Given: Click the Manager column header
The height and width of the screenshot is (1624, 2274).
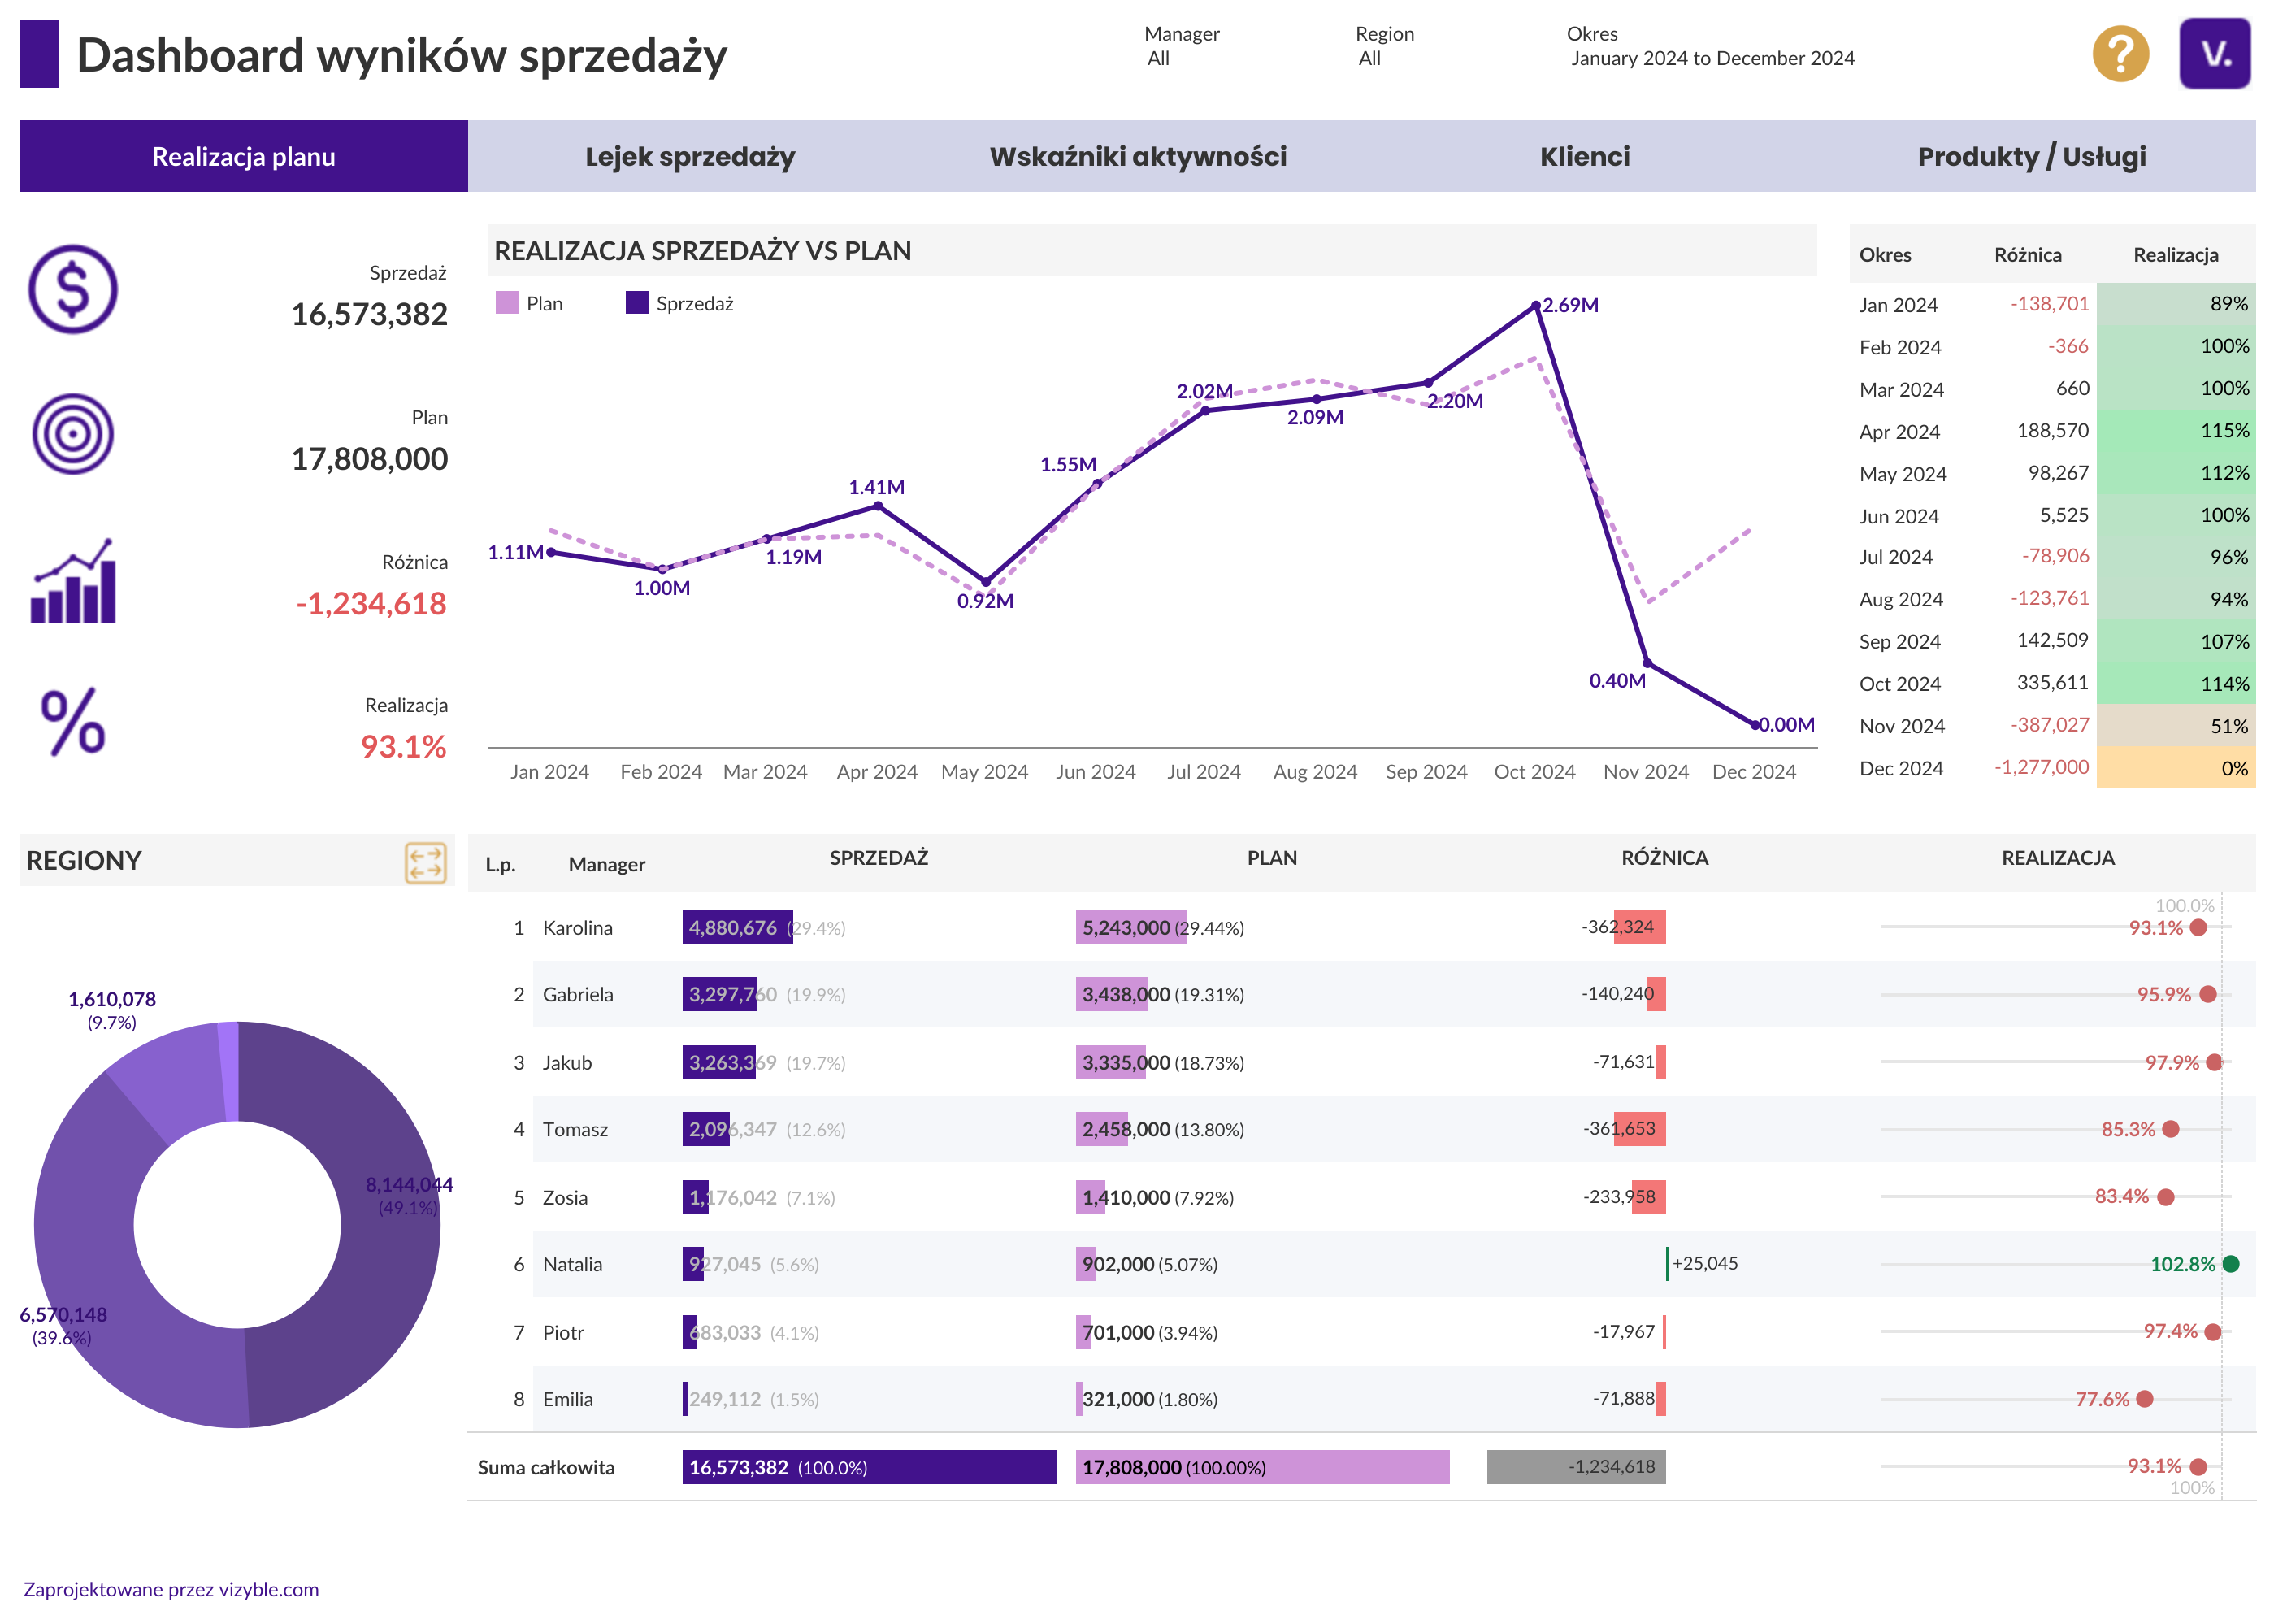Looking at the screenshot, I should tap(606, 864).
